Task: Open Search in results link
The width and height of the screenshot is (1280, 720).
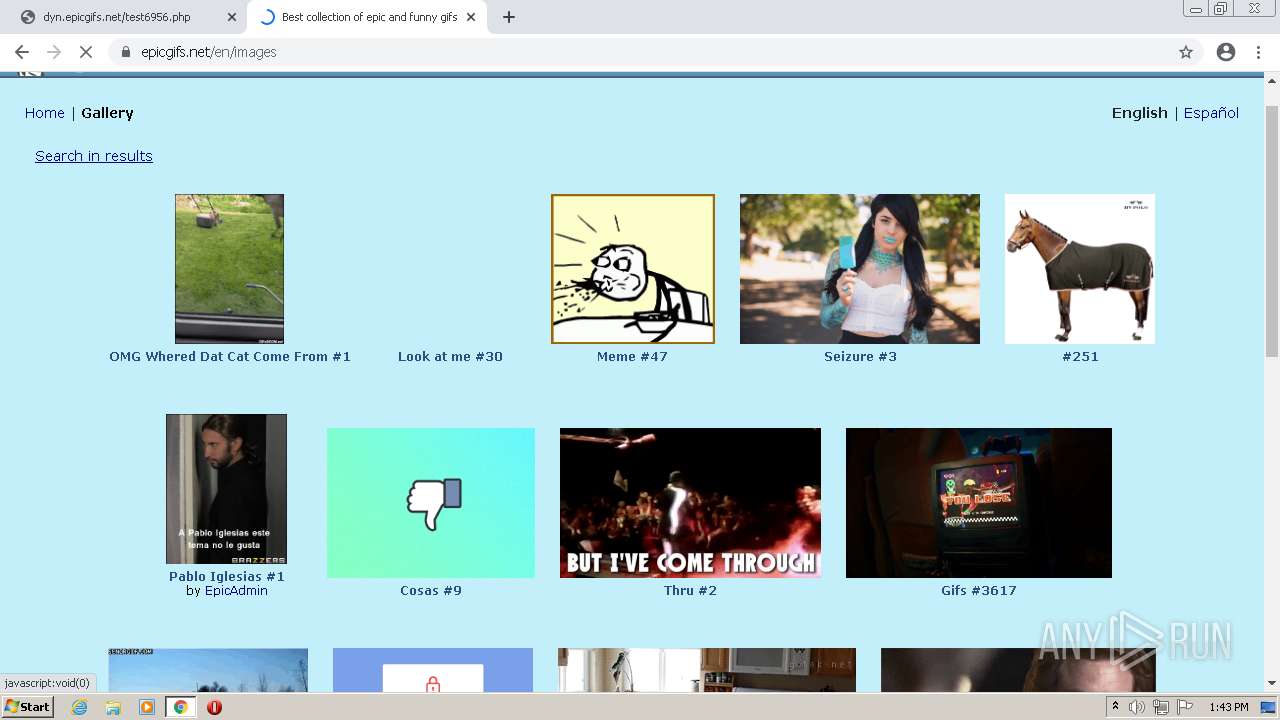Action: pos(94,156)
